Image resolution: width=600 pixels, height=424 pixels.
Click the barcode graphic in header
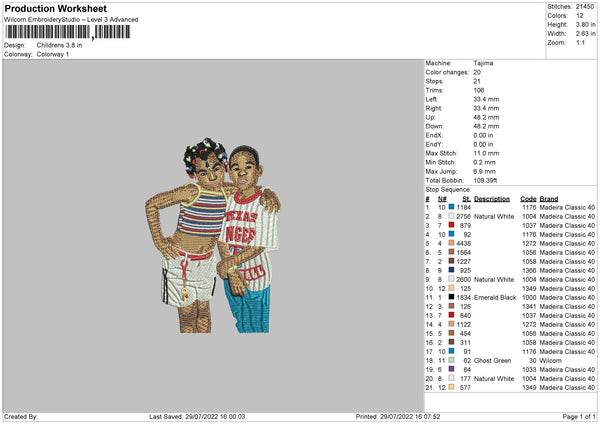68,32
